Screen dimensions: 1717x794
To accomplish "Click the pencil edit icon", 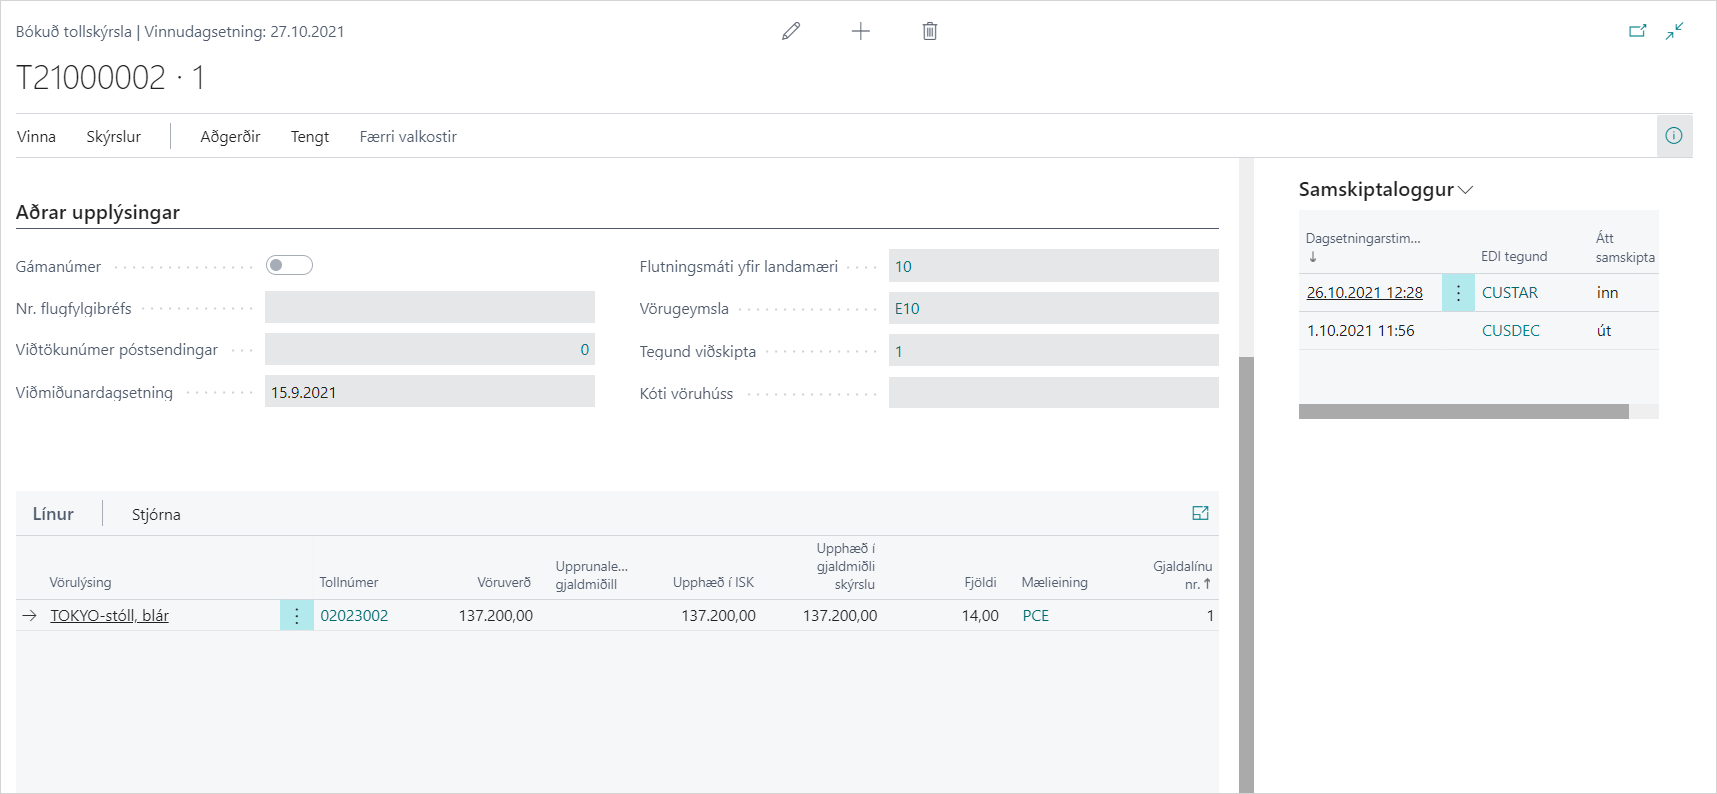I will pos(791,31).
